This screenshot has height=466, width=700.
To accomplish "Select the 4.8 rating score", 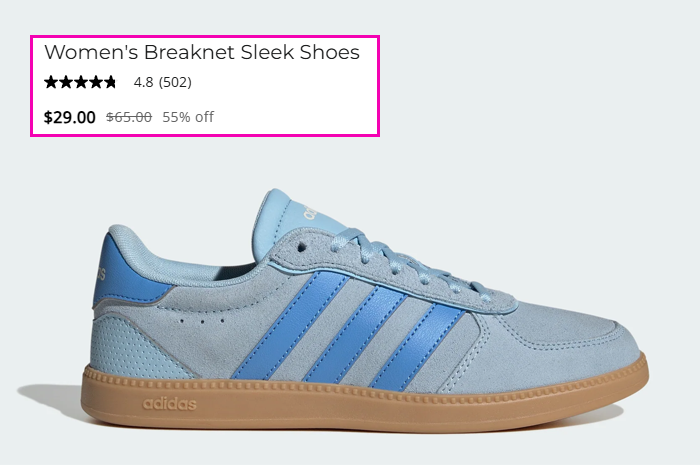I will [x=143, y=82].
